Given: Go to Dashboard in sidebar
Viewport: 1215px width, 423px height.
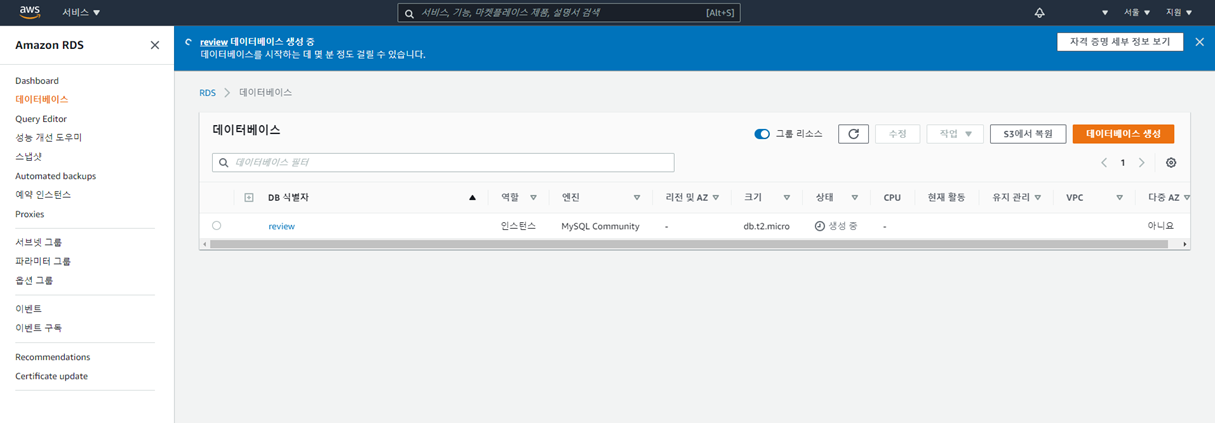Looking at the screenshot, I should click(37, 81).
